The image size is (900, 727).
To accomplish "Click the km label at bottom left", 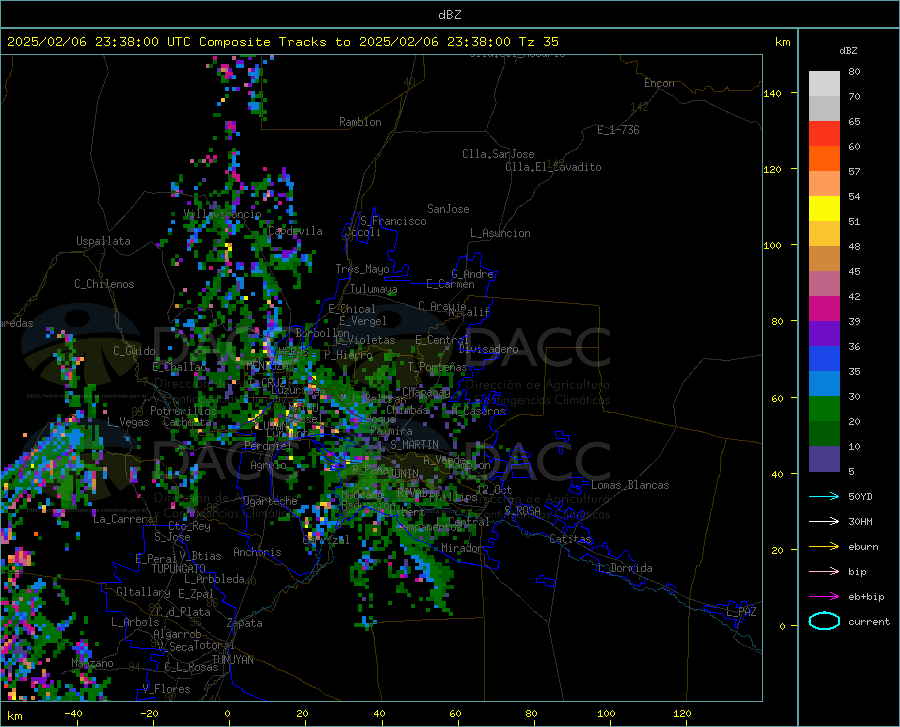I will coord(14,716).
